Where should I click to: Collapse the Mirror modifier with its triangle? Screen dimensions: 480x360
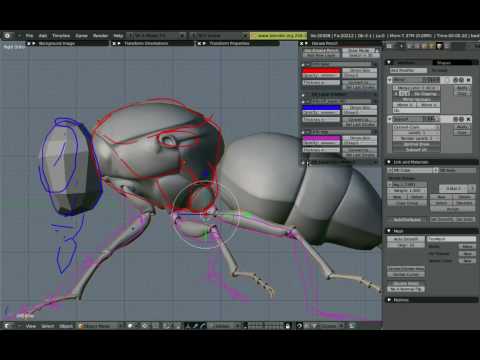[390, 80]
